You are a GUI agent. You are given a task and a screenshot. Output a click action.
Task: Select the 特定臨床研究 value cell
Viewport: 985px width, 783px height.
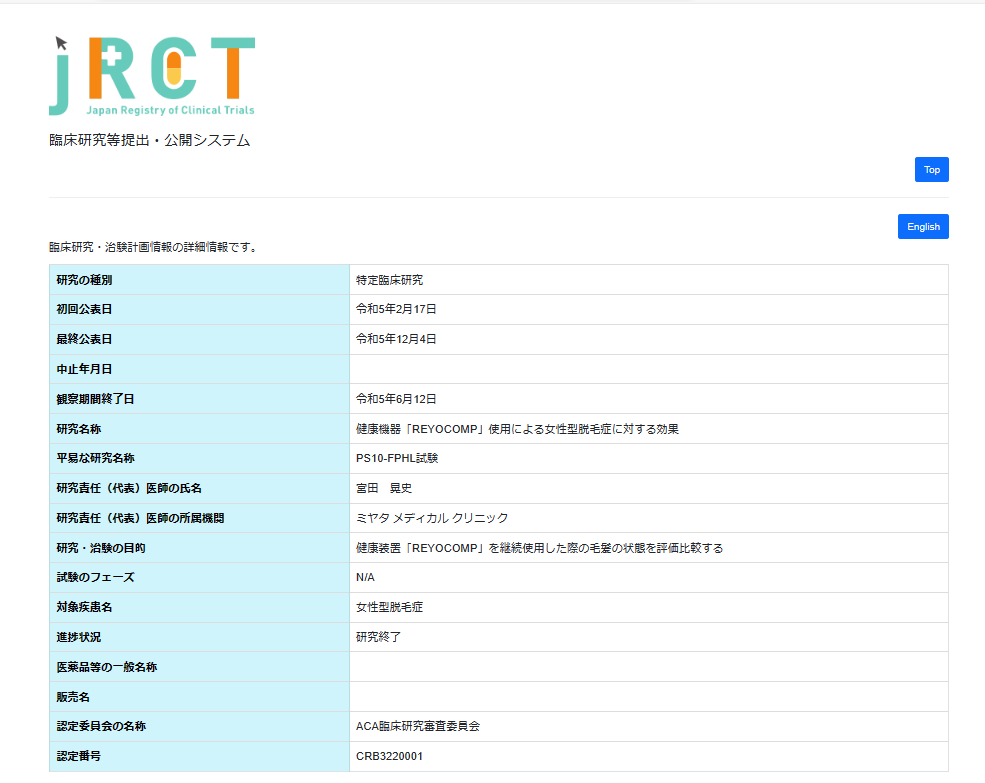[648, 280]
